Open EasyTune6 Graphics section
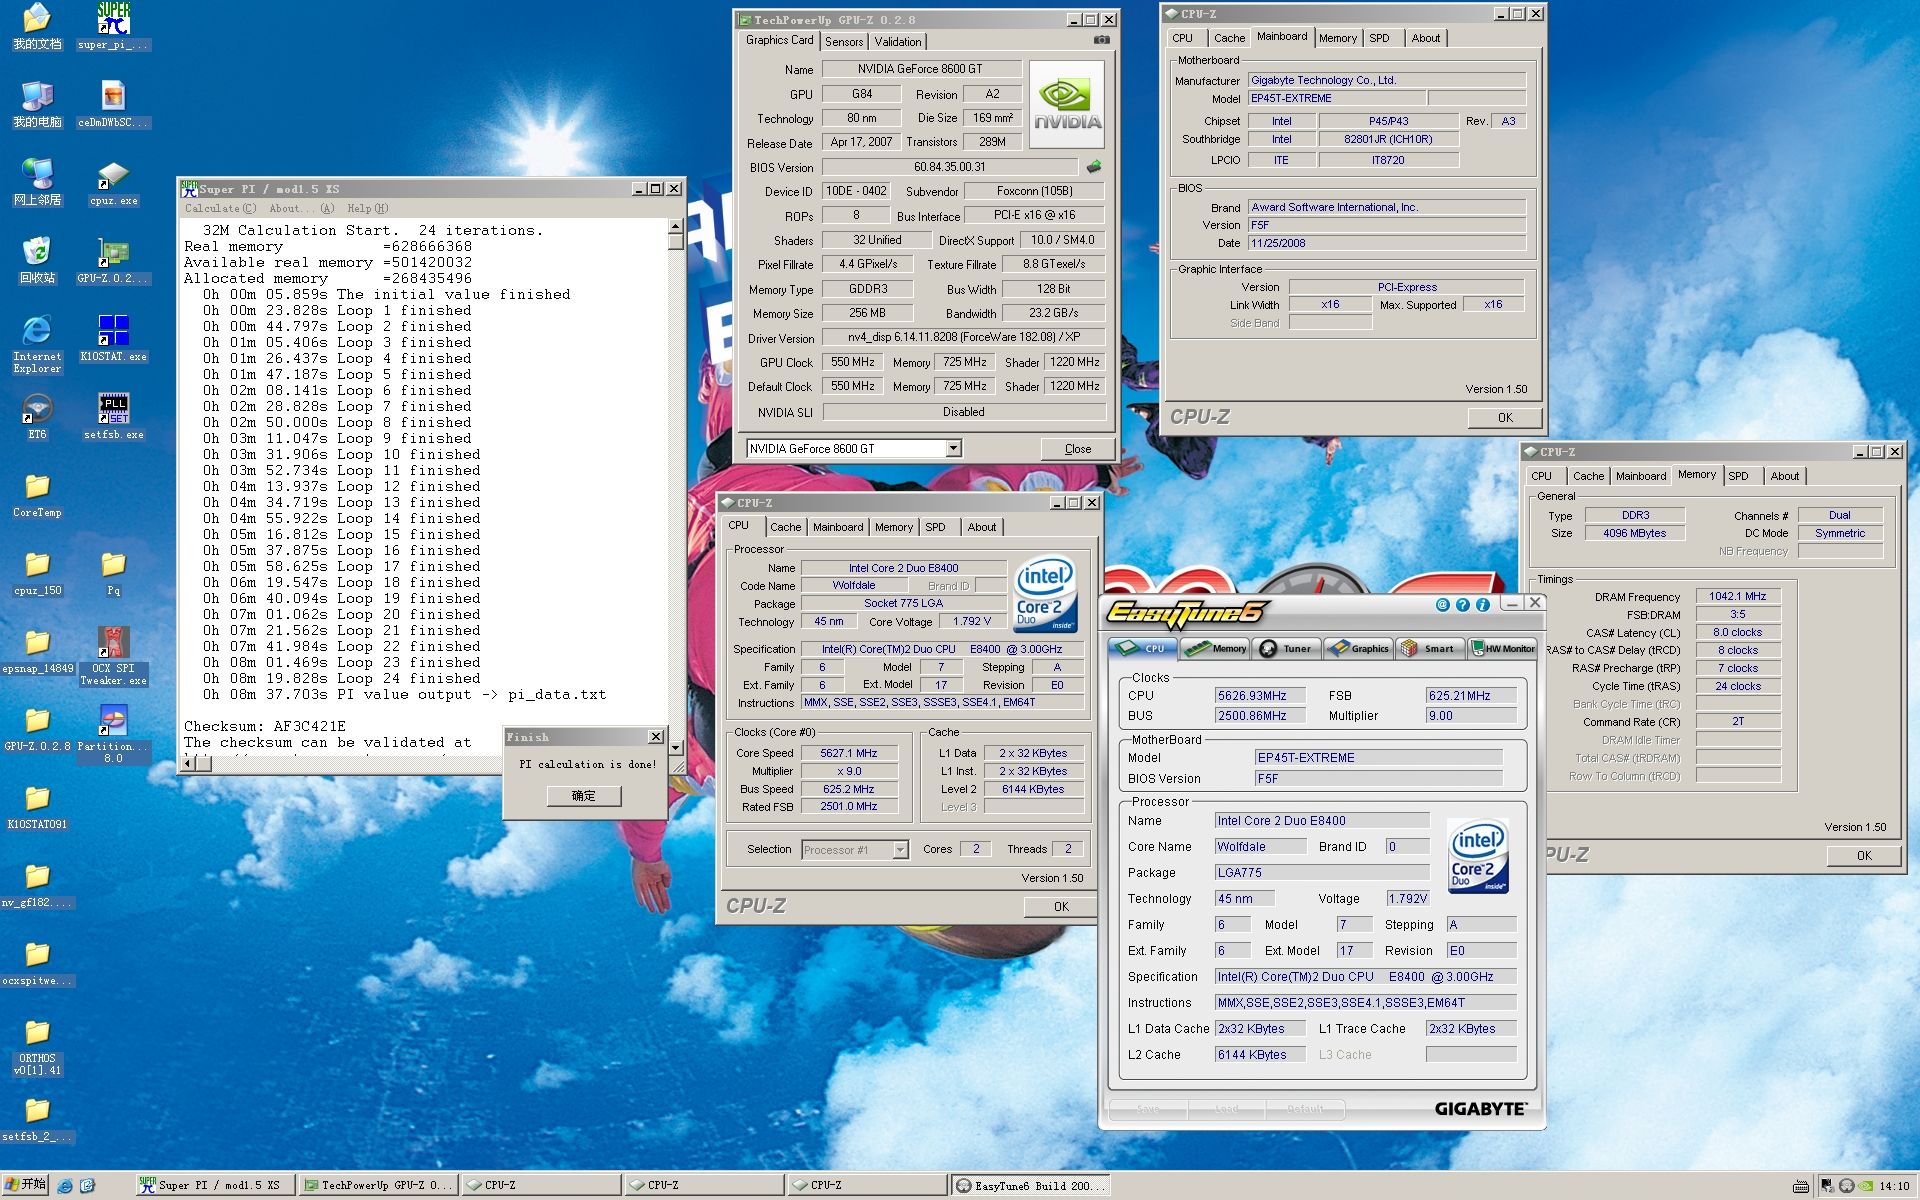 [x=1359, y=648]
